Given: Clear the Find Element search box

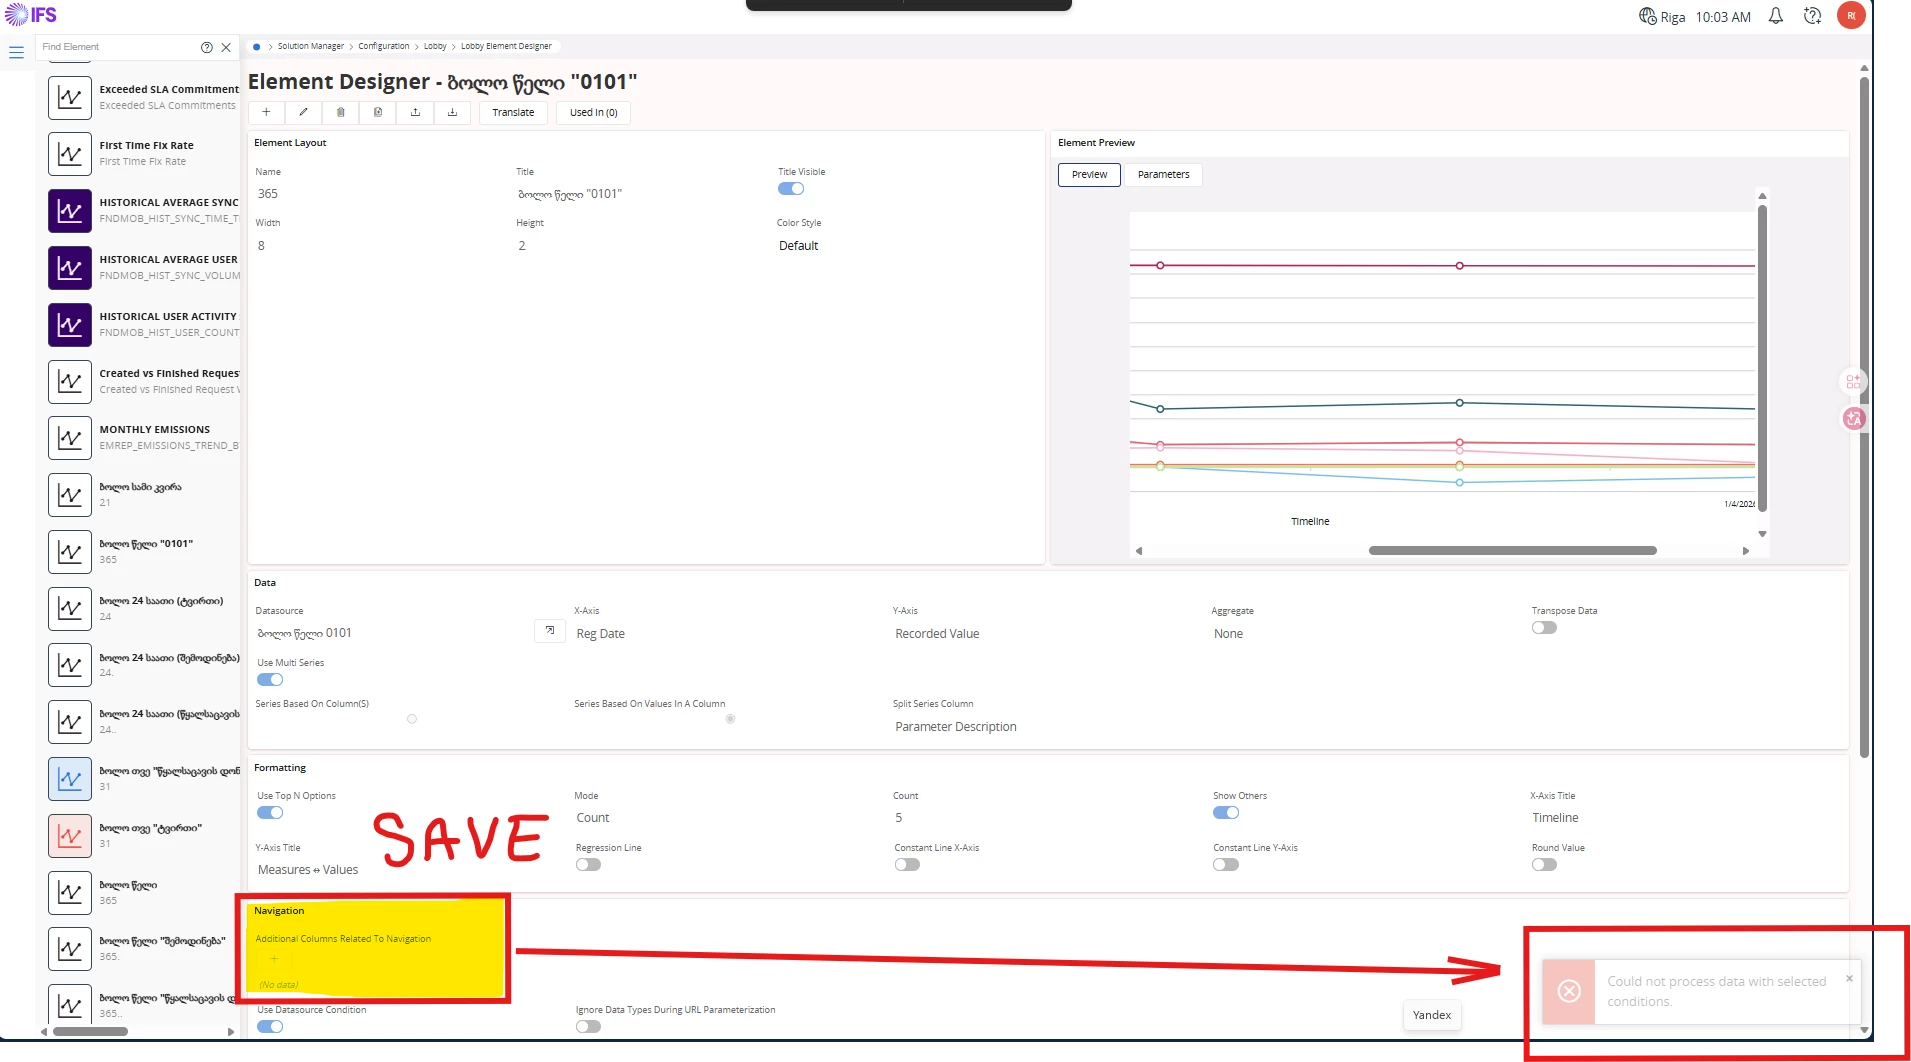Looking at the screenshot, I should [x=226, y=47].
